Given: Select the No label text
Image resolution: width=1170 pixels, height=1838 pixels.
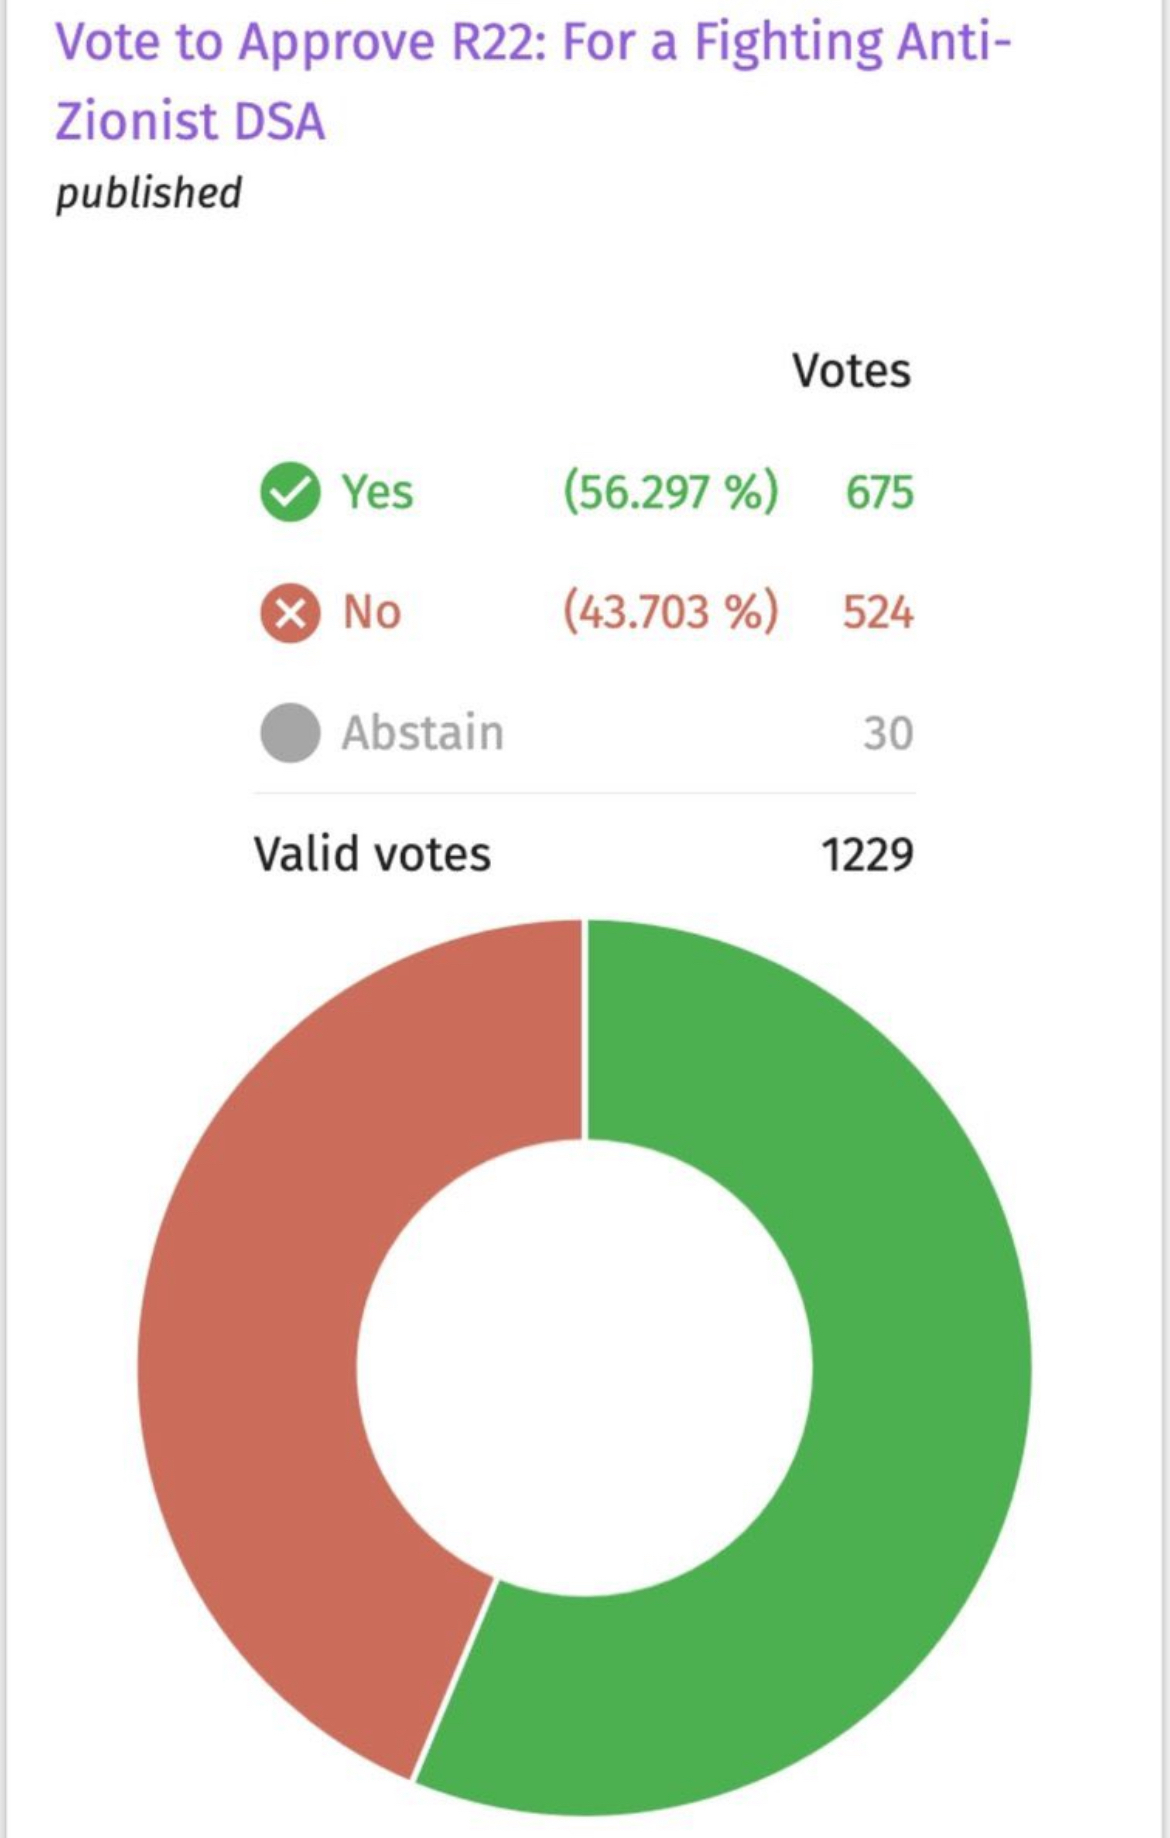Looking at the screenshot, I should tap(372, 612).
